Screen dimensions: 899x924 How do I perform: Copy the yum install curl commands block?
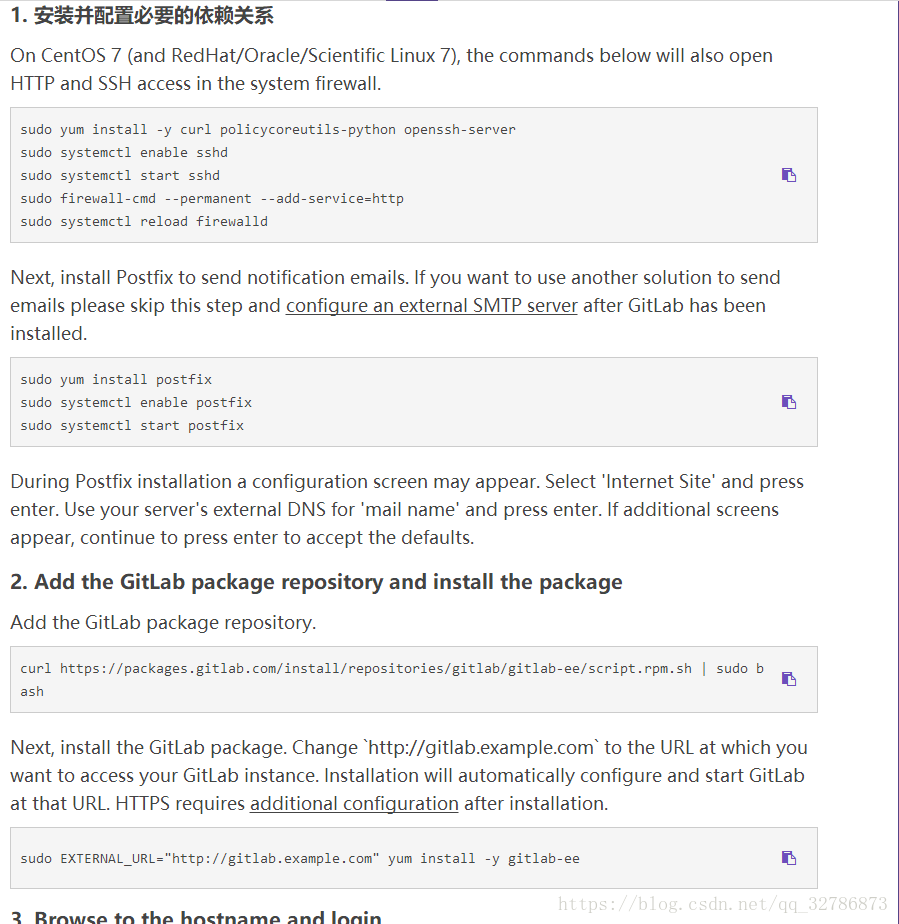[x=788, y=175]
